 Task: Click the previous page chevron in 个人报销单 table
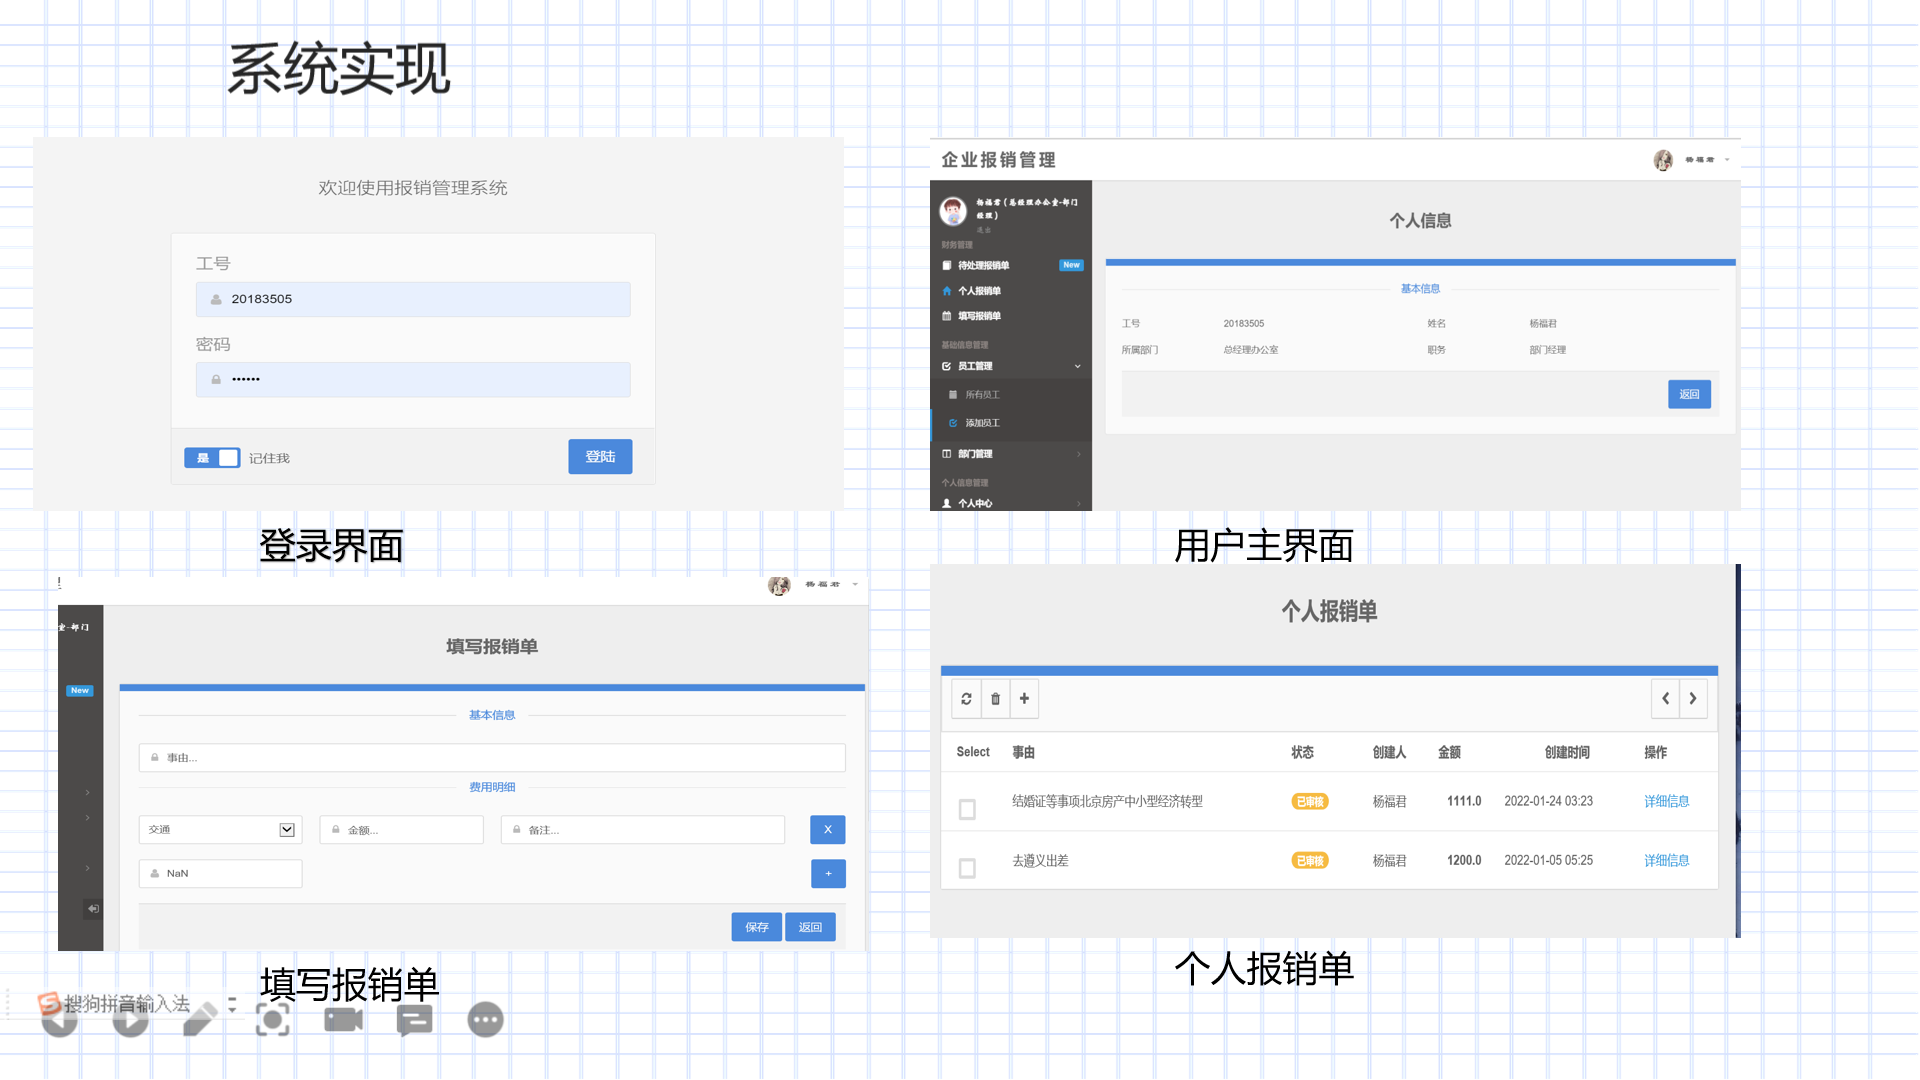coord(1665,699)
